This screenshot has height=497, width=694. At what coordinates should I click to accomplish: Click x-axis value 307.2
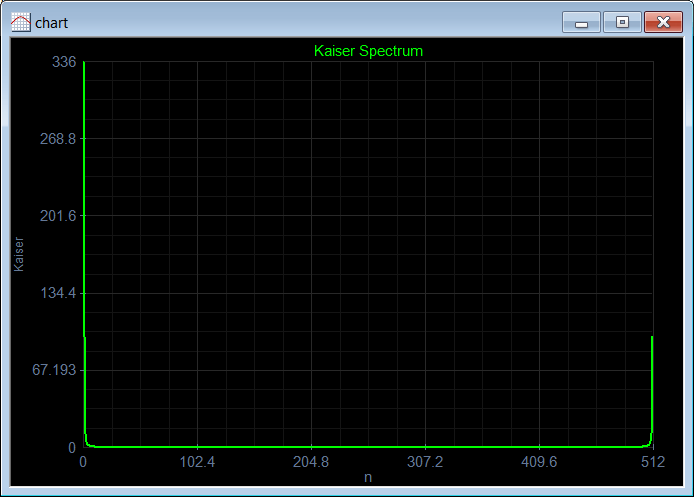[x=425, y=462]
